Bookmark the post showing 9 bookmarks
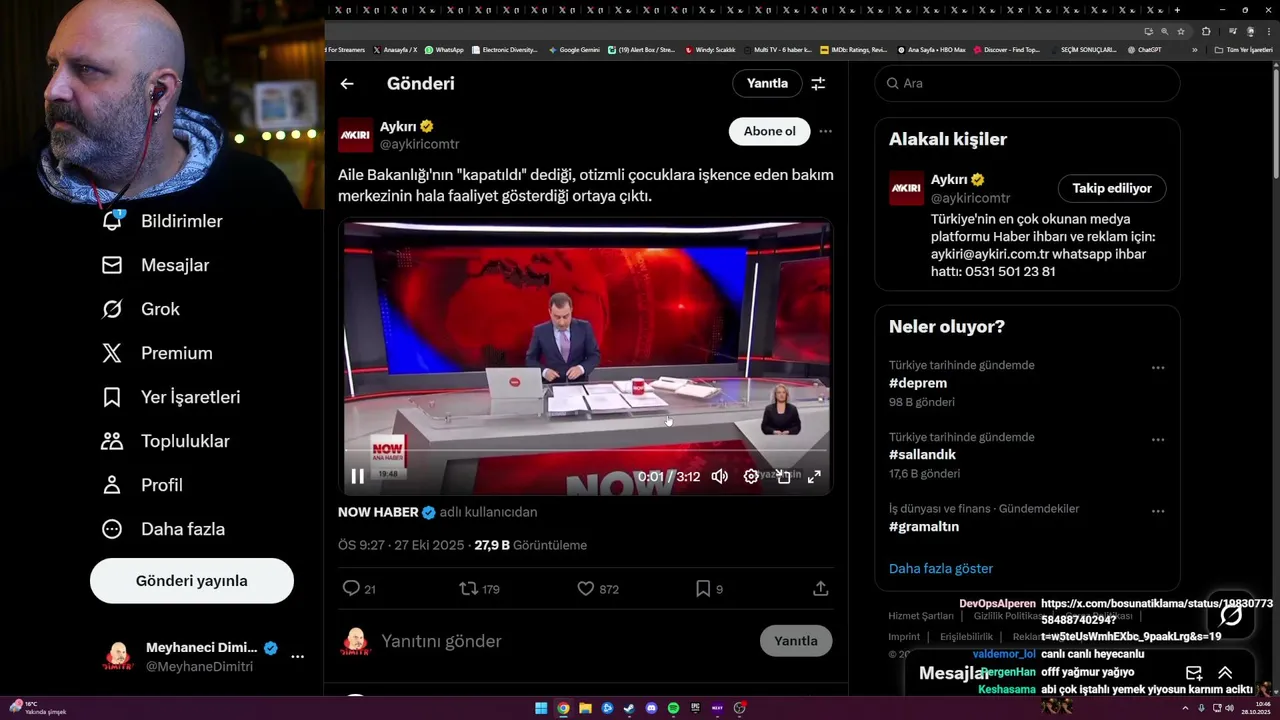Image resolution: width=1280 pixels, height=720 pixels. pos(703,589)
